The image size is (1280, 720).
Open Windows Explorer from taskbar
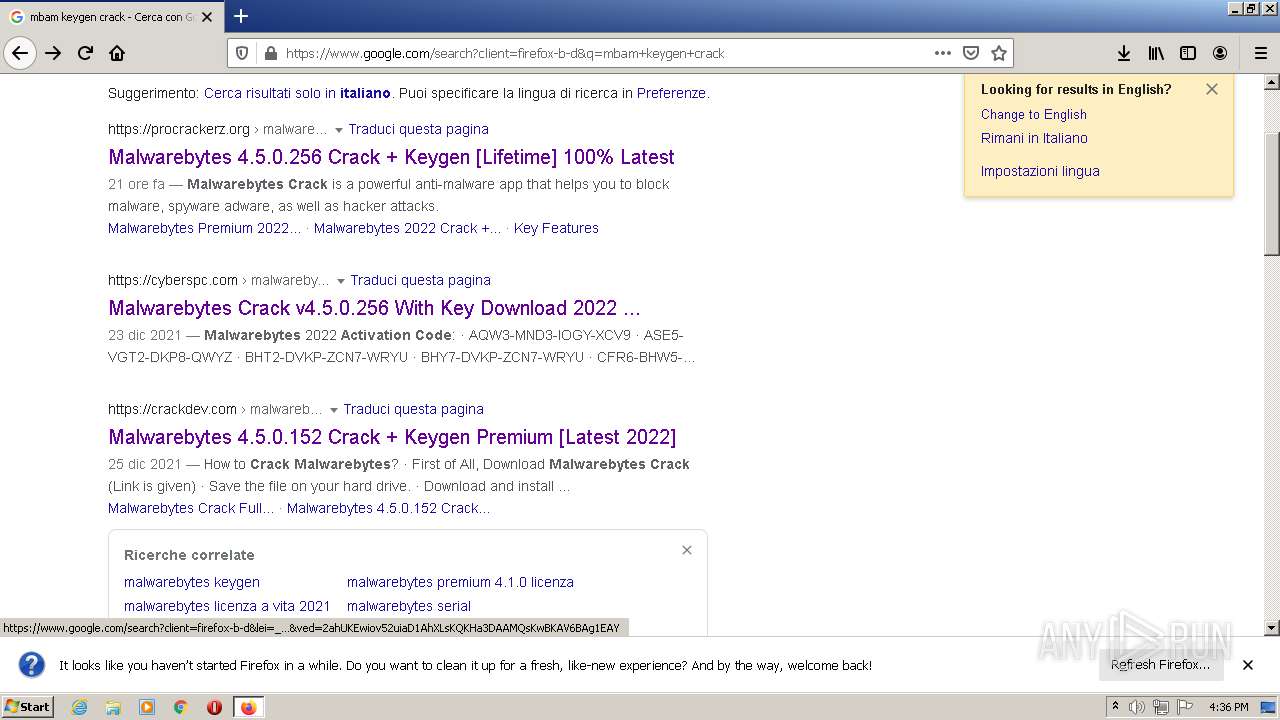coord(113,707)
